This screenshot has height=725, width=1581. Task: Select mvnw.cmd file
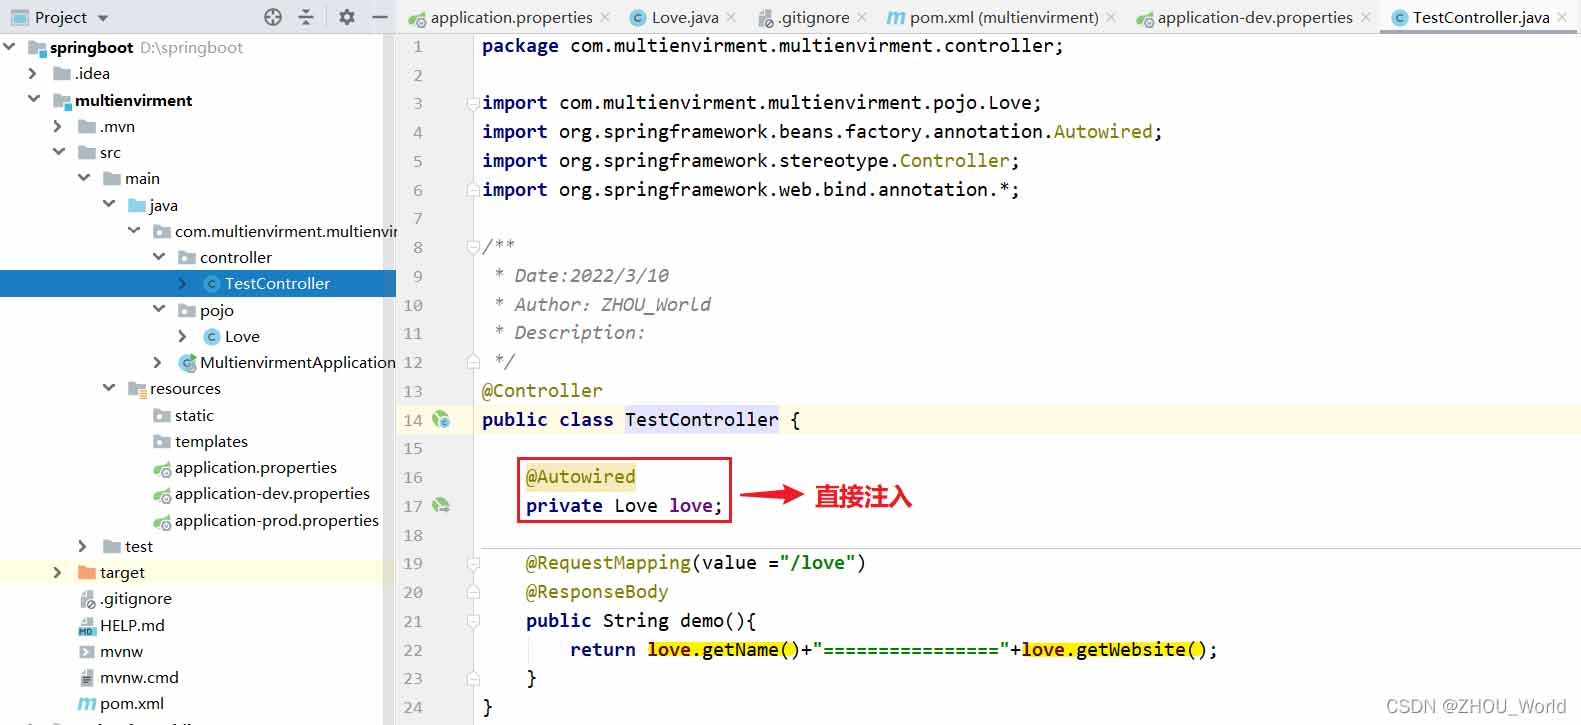pos(139,677)
